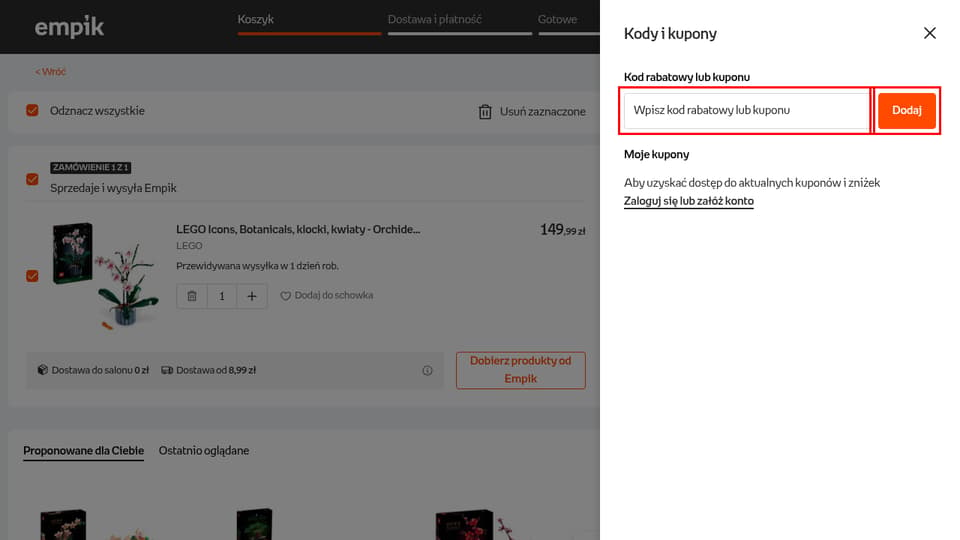Click the Dostawa do salonu box icon

42,370
